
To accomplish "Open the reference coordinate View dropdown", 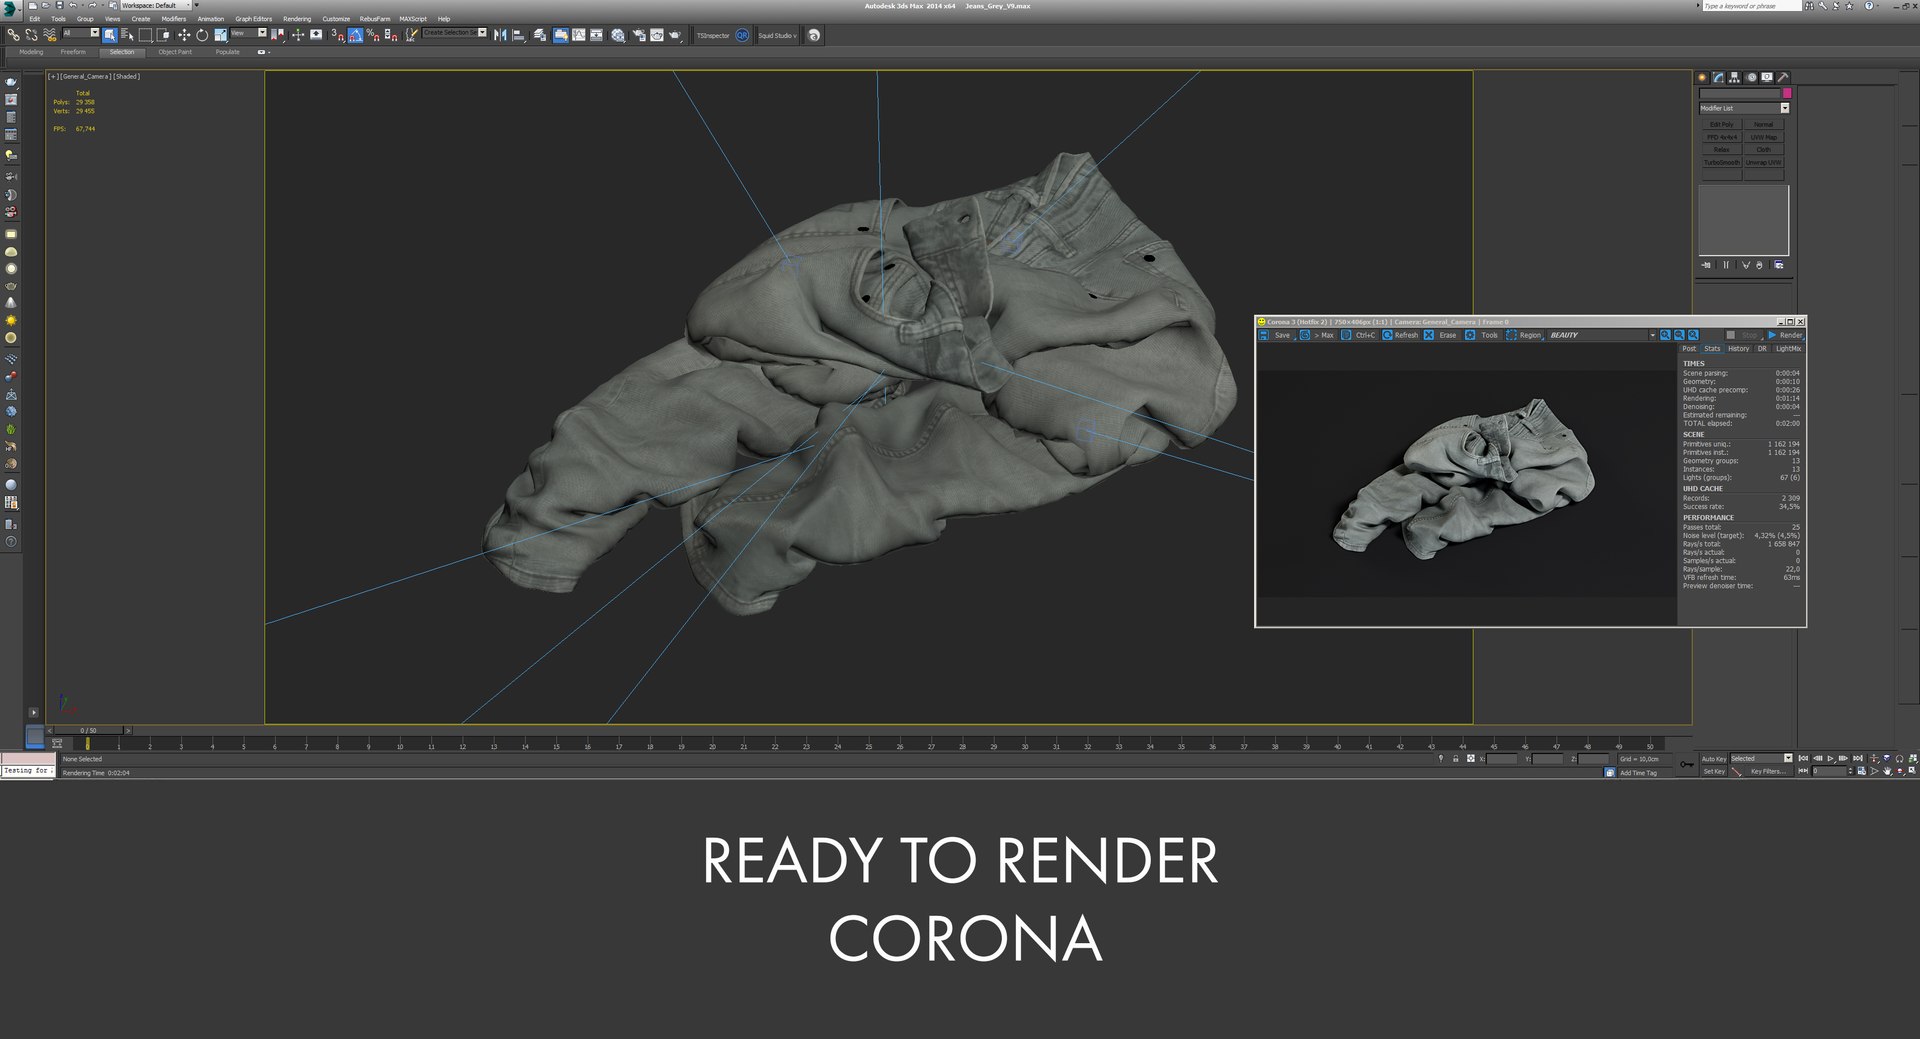I will point(249,33).
